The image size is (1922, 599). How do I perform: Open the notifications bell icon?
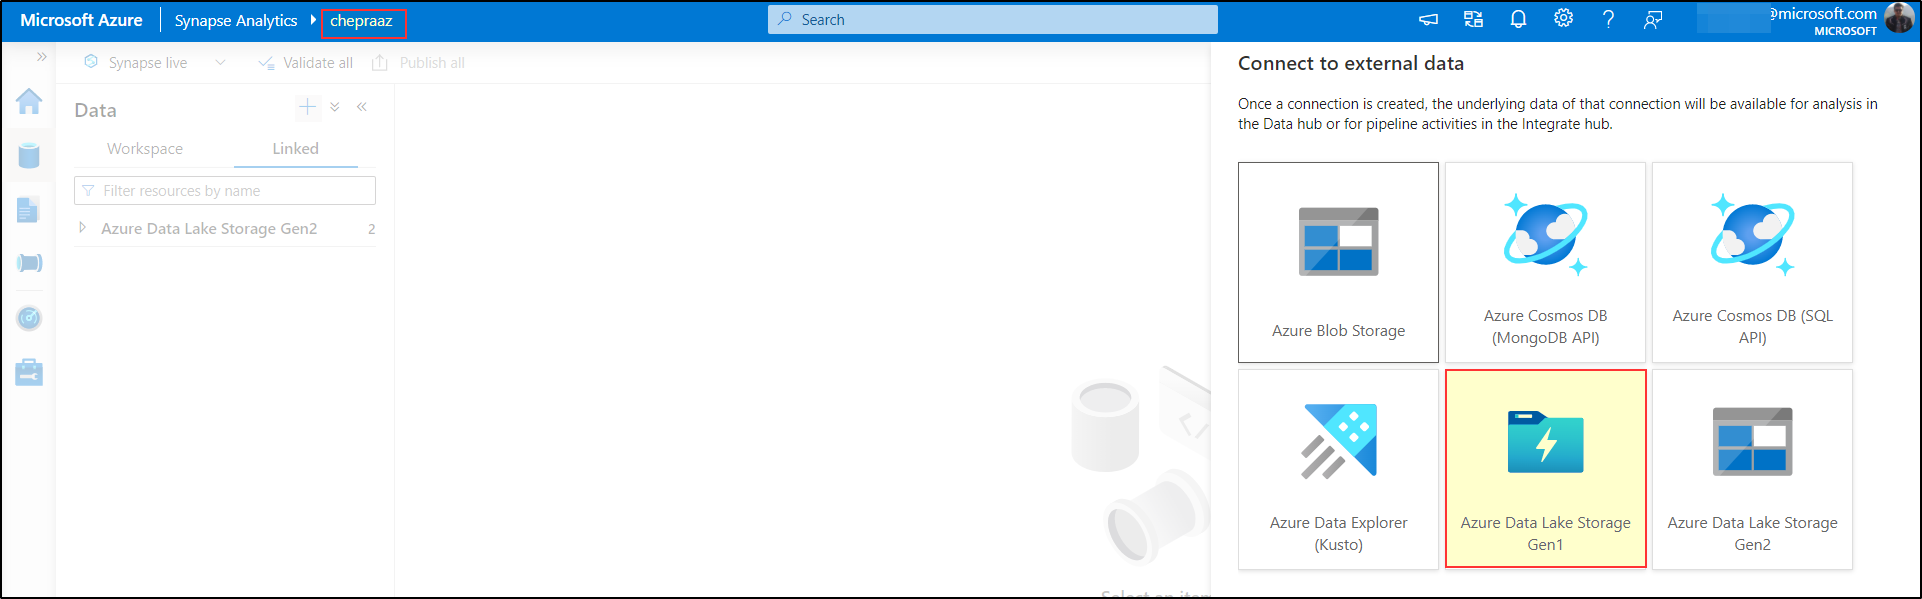[1518, 19]
